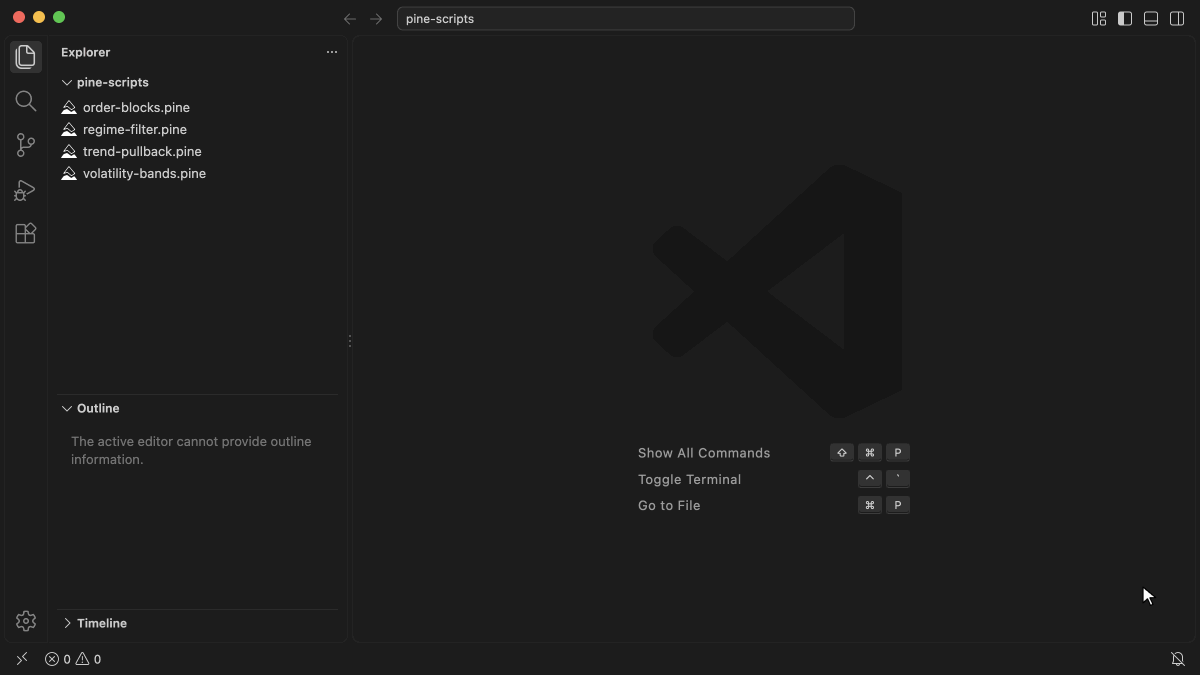Go forward with the right arrow
Image resolution: width=1200 pixels, height=675 pixels.
pos(376,19)
